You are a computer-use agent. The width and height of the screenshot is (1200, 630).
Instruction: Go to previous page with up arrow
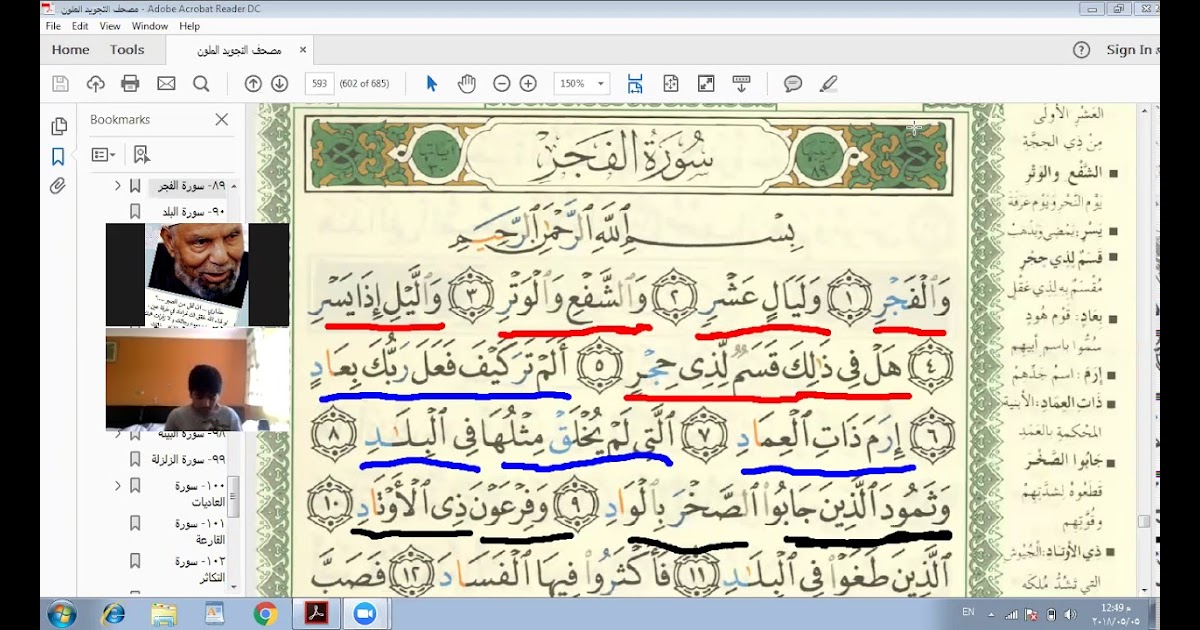coord(253,84)
